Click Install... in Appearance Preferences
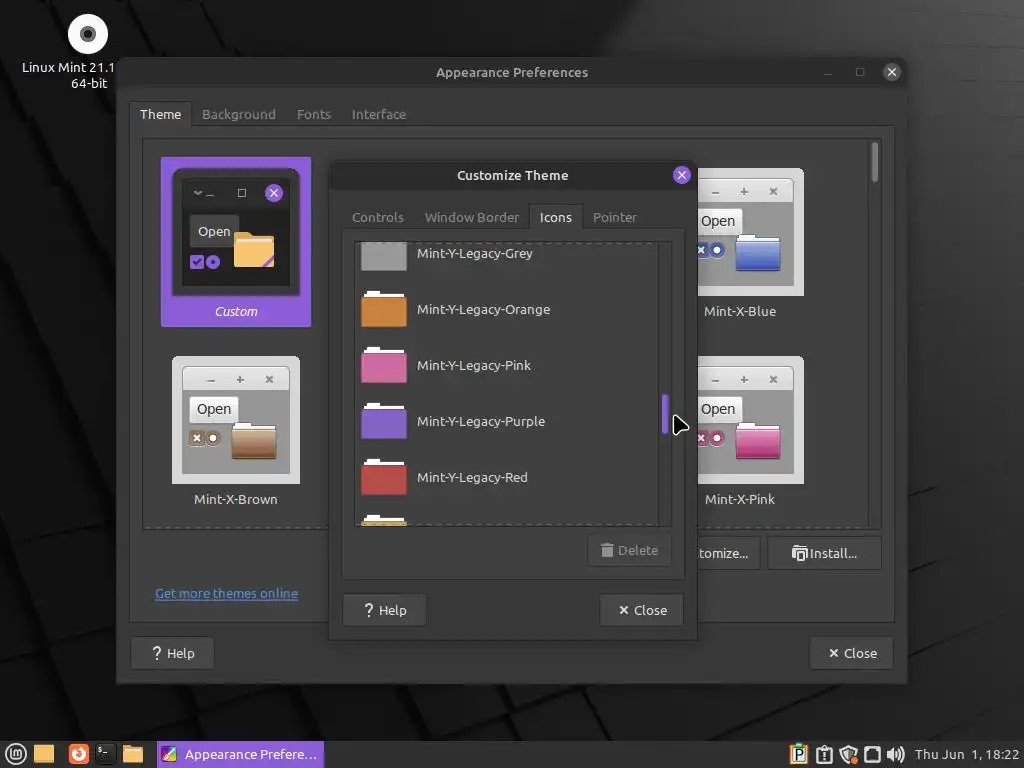Screen dimensions: 1024x768 pyautogui.click(x=824, y=553)
